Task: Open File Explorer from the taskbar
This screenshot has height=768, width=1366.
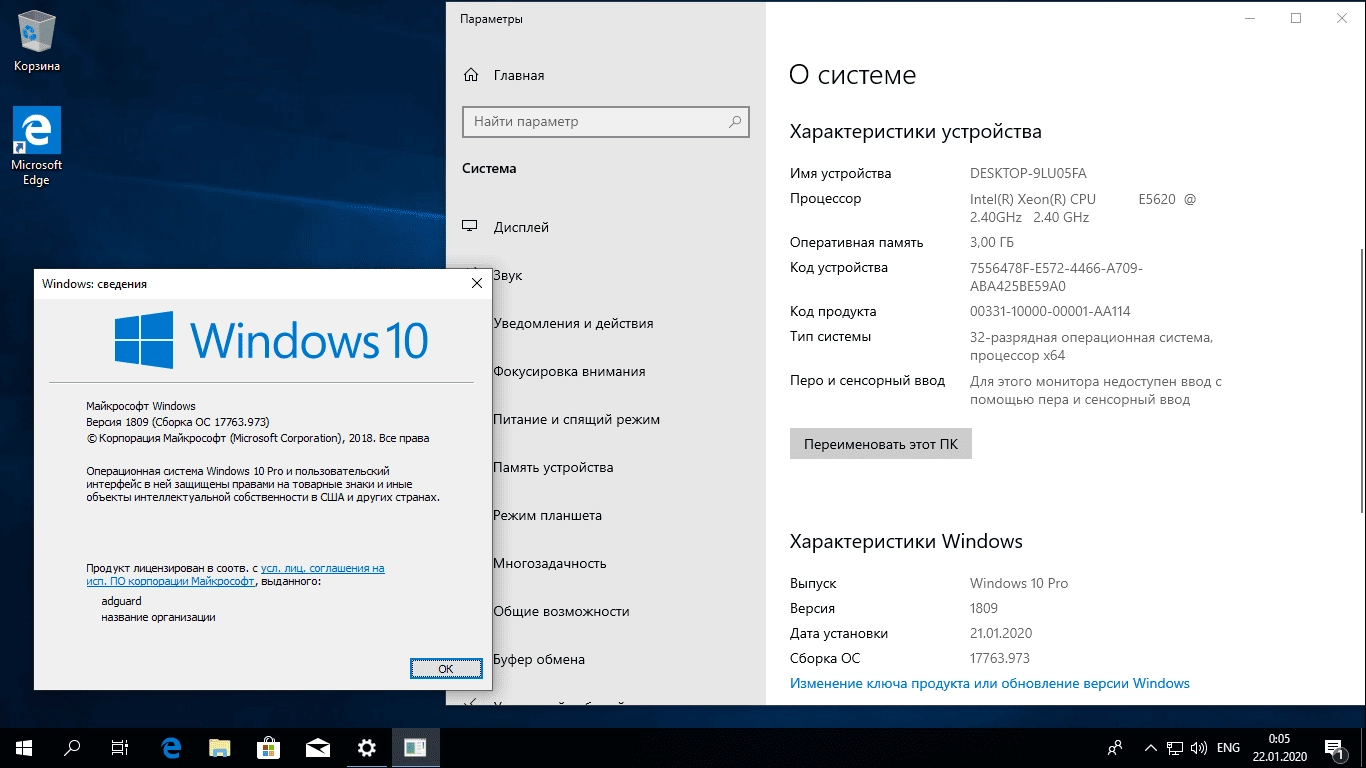Action: pos(220,748)
